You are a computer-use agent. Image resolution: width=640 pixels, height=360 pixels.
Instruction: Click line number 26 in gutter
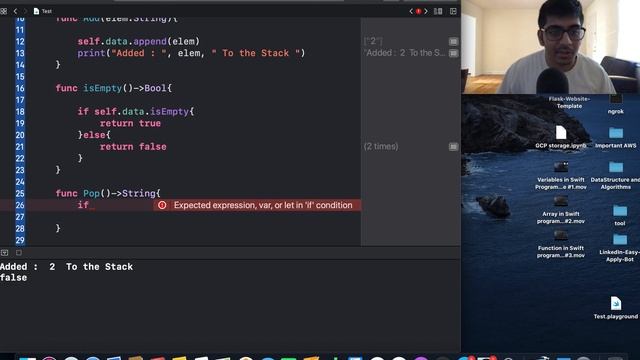click(x=20, y=205)
